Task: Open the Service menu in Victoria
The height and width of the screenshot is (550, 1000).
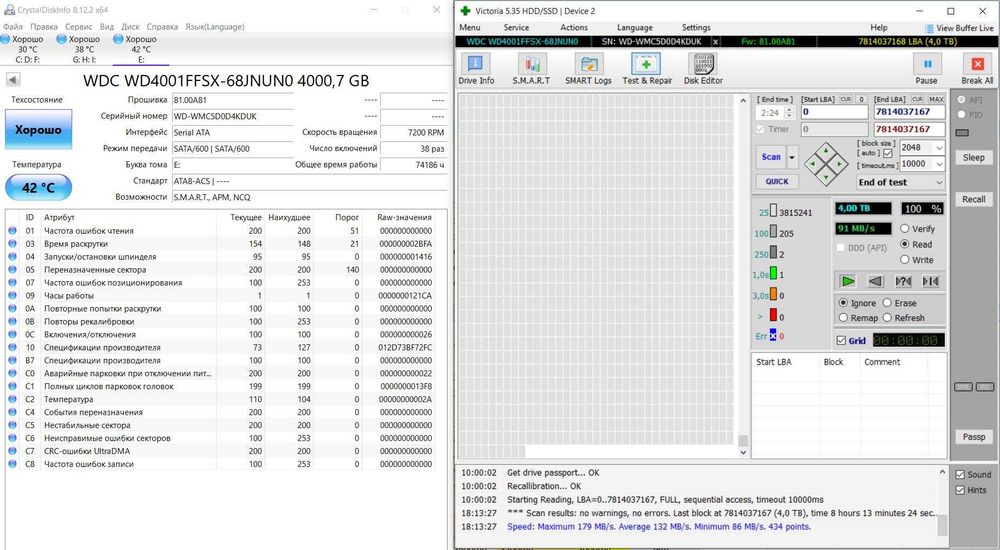Action: point(516,27)
